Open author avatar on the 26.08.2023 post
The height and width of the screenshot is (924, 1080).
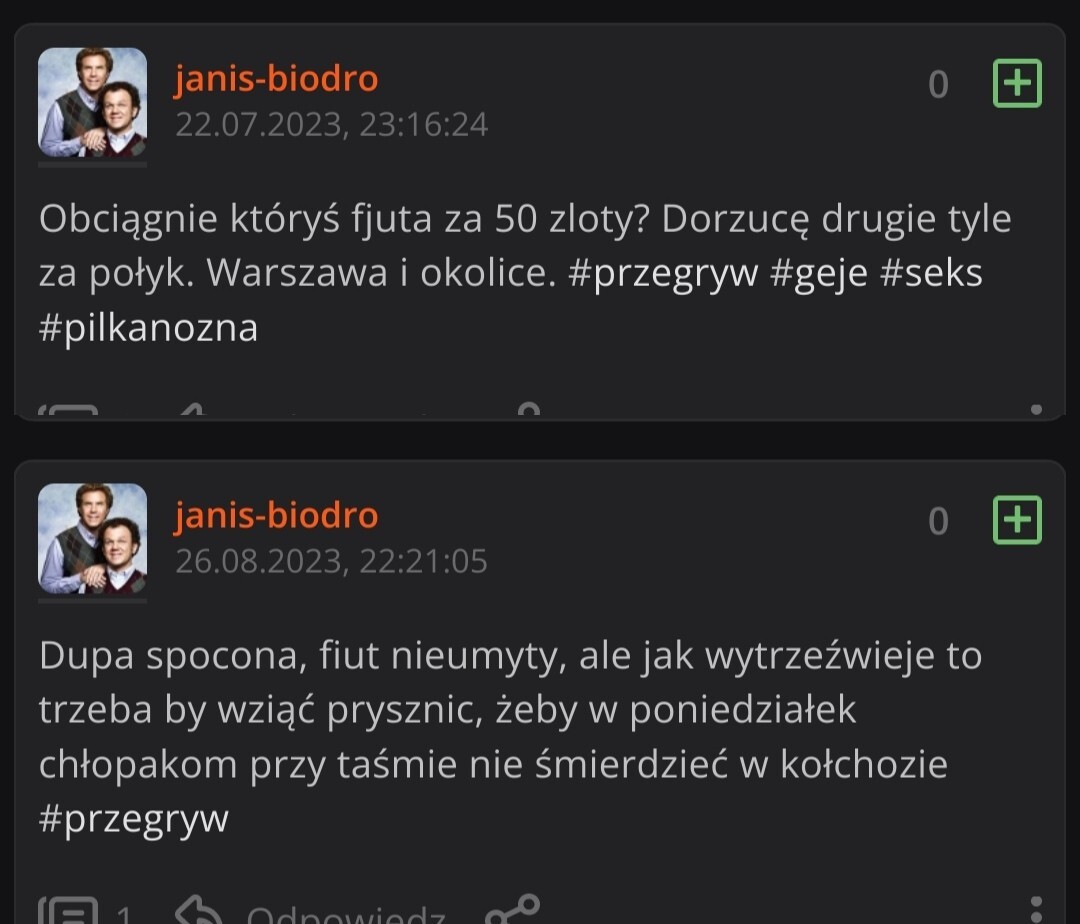tap(92, 539)
